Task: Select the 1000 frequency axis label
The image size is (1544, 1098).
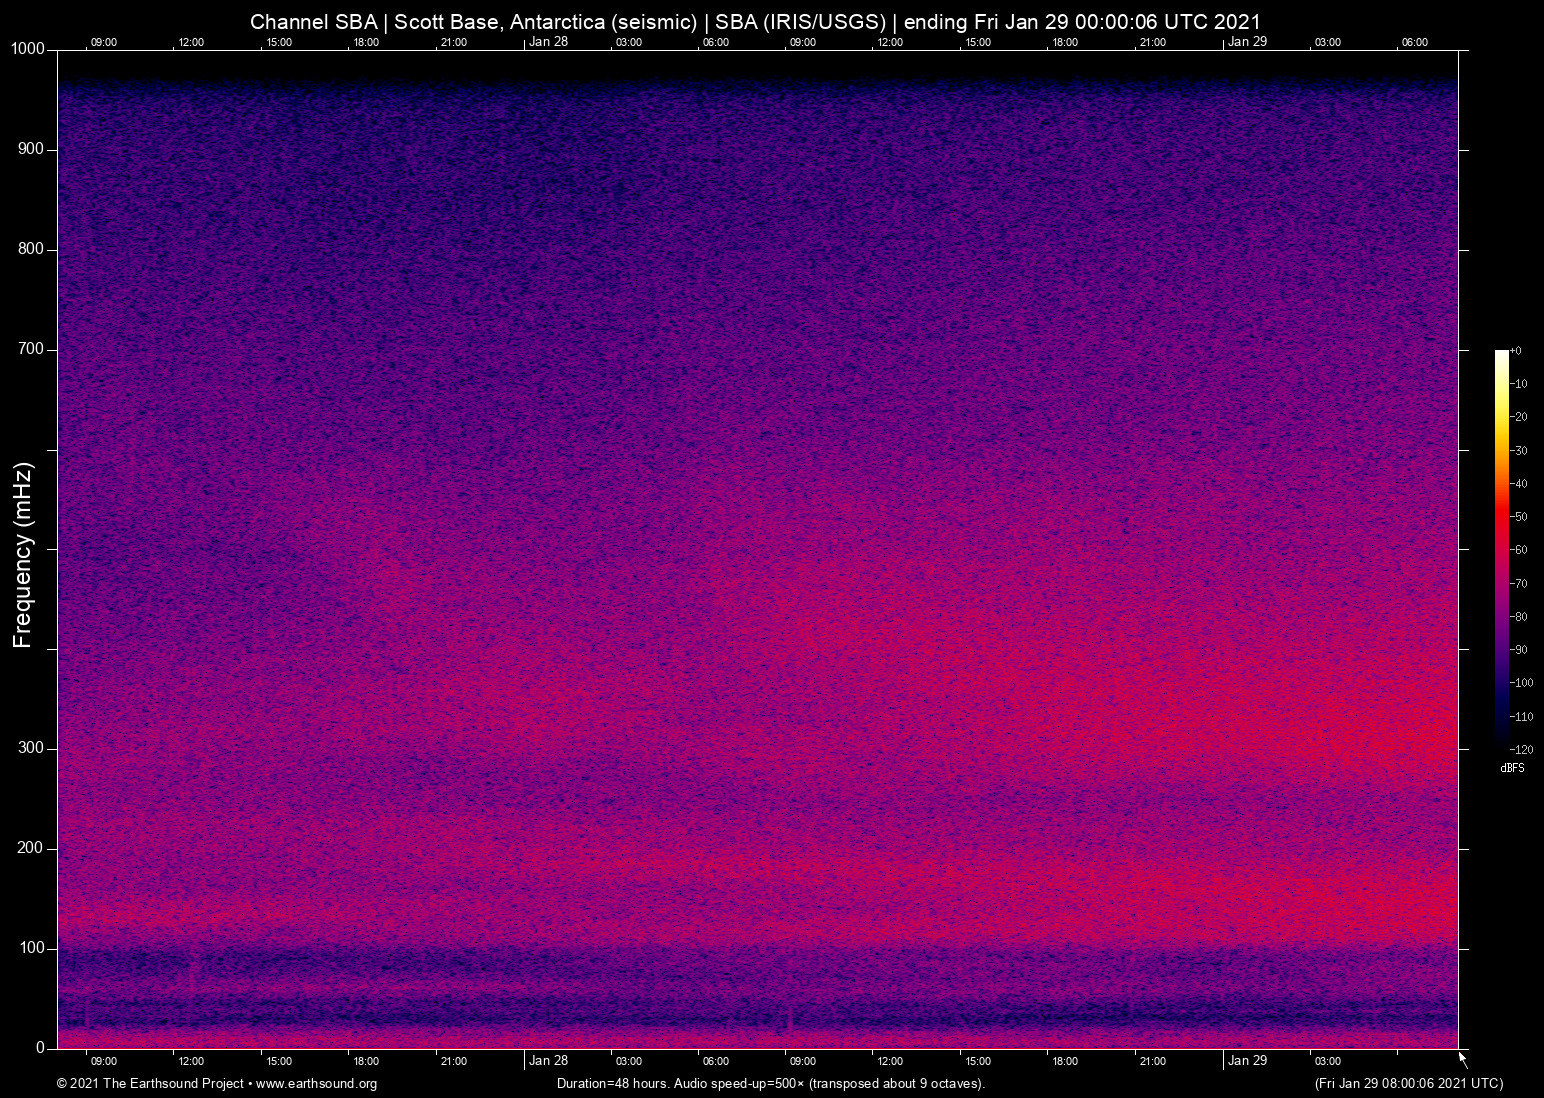Action: point(26,48)
